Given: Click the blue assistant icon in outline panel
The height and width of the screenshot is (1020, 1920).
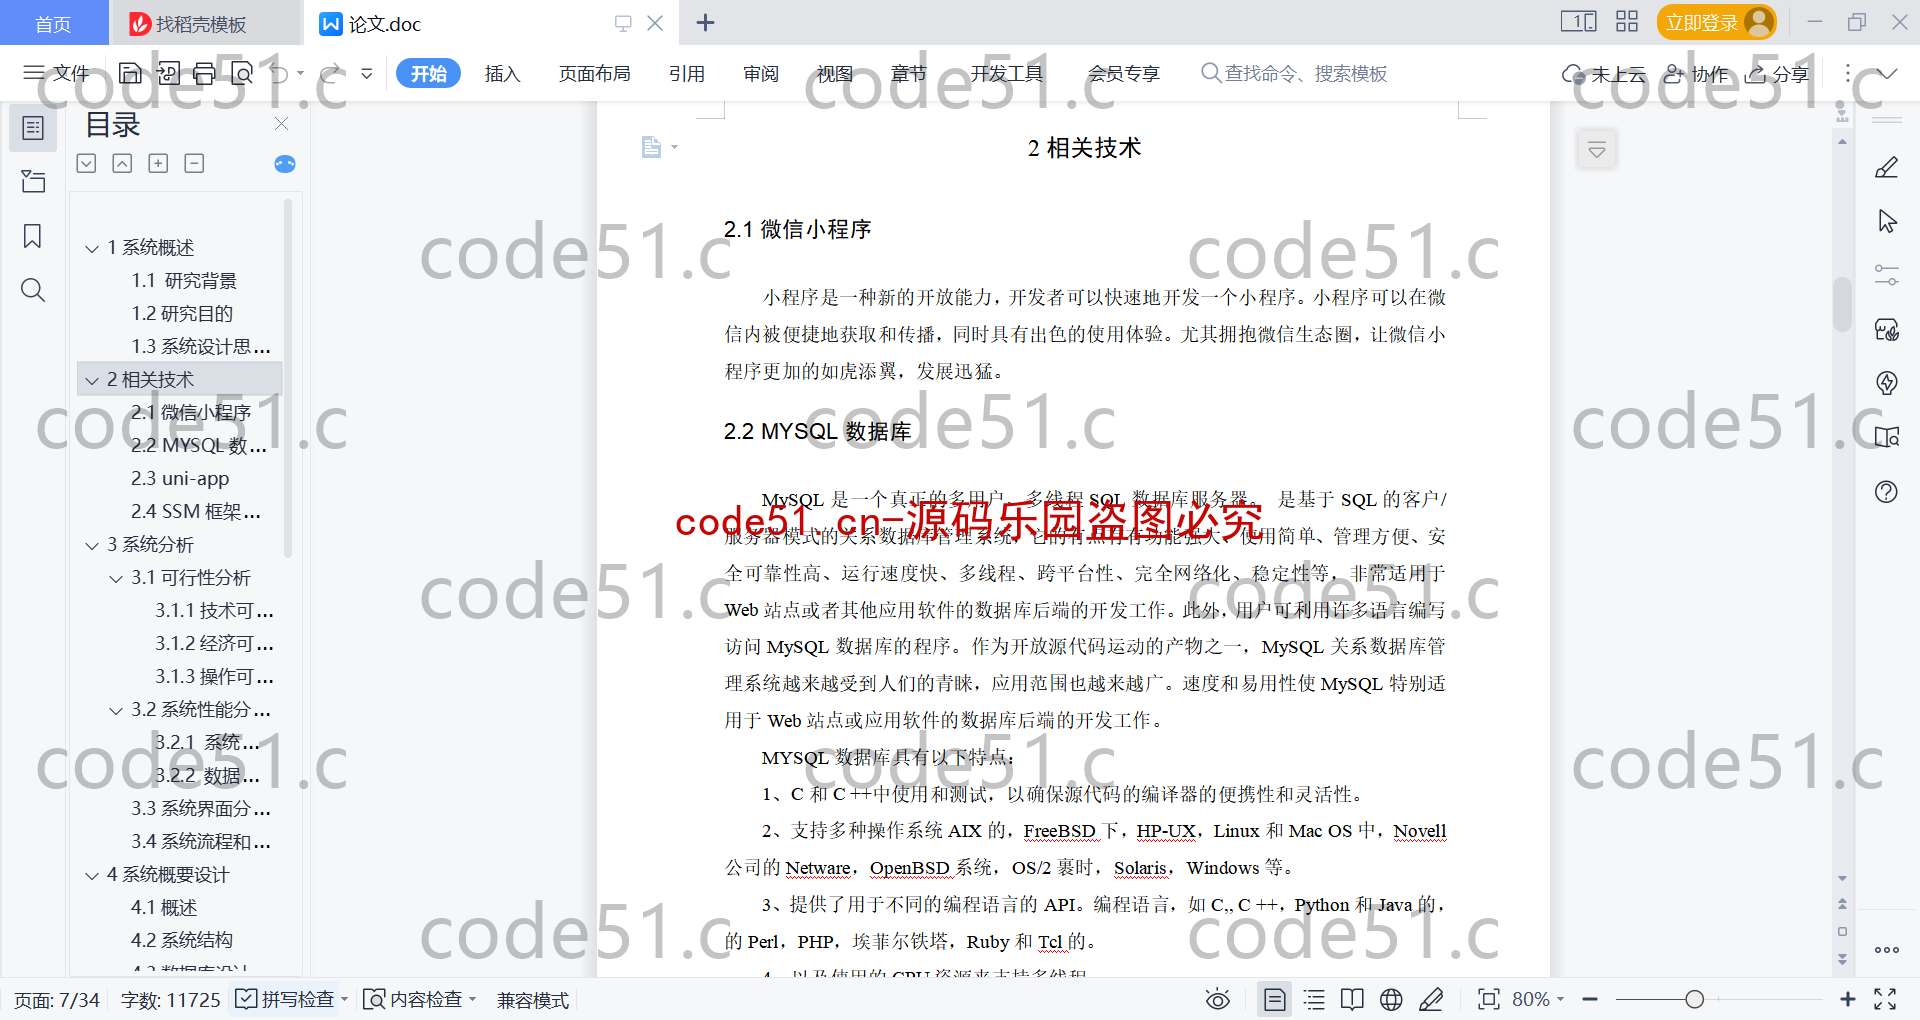Looking at the screenshot, I should pos(285,164).
